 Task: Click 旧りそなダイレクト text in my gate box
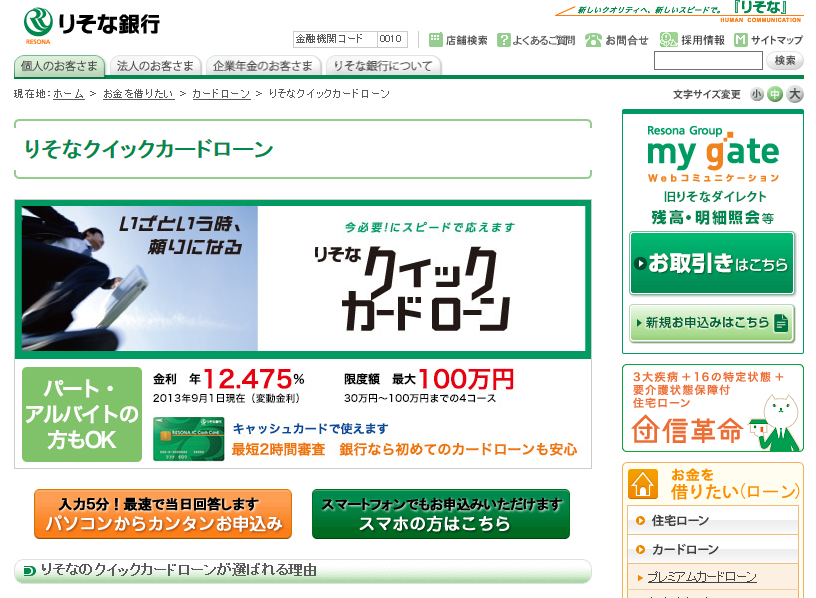715,197
